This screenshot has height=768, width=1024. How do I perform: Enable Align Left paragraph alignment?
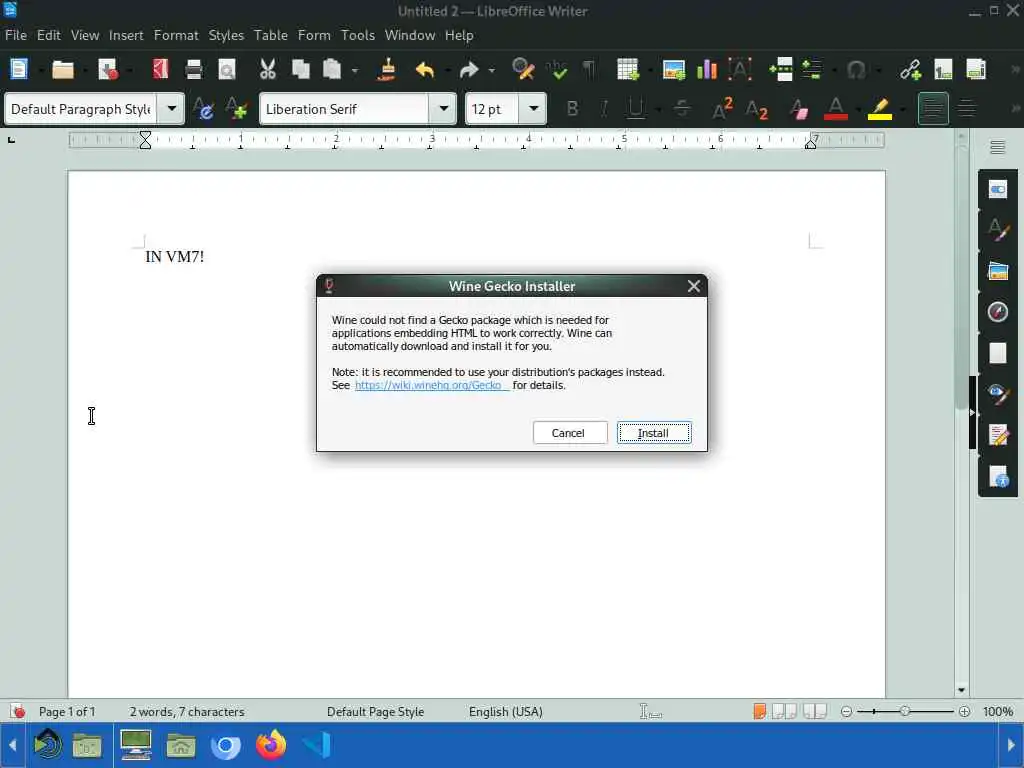click(x=933, y=108)
